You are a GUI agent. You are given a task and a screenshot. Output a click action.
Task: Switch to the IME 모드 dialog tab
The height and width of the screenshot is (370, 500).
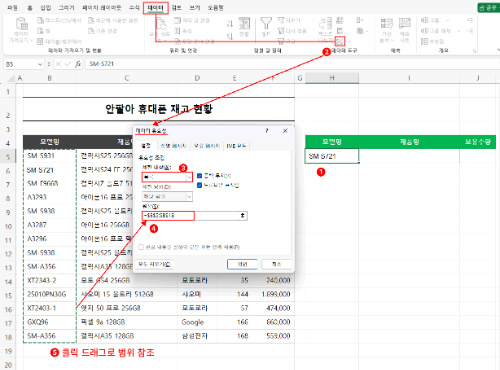point(236,146)
